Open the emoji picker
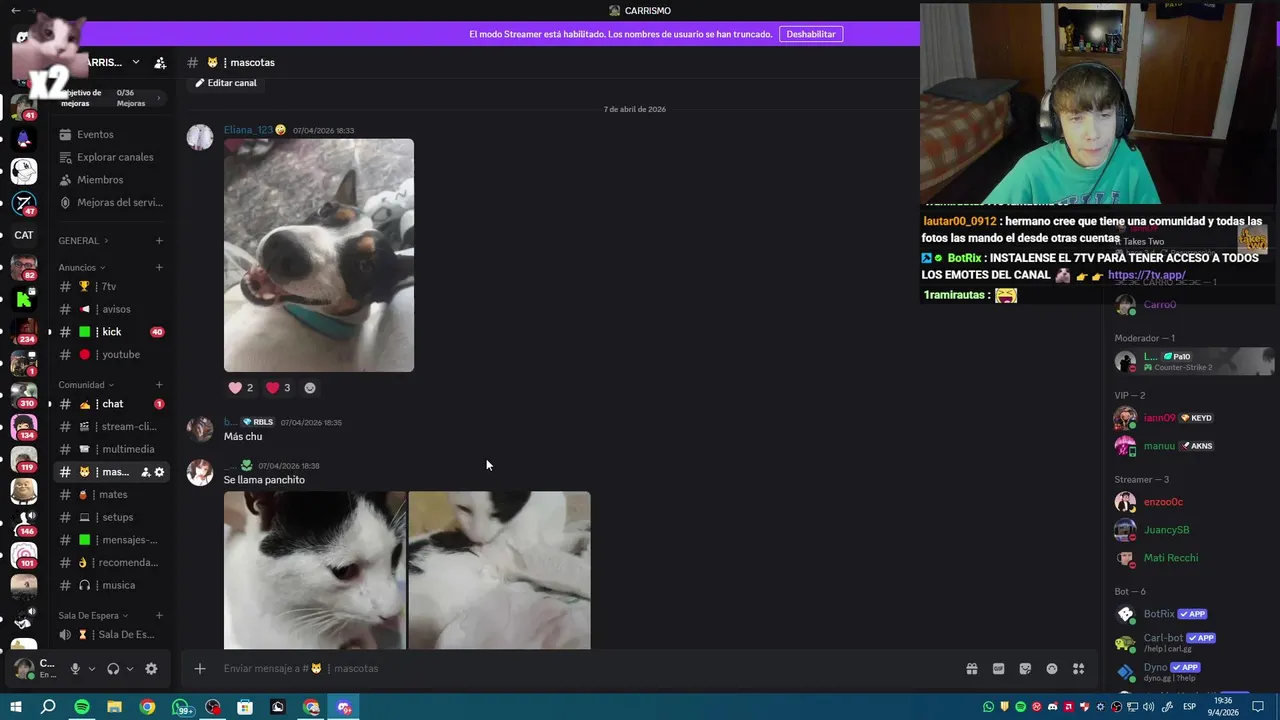Viewport: 1280px width, 720px height. 1052,669
